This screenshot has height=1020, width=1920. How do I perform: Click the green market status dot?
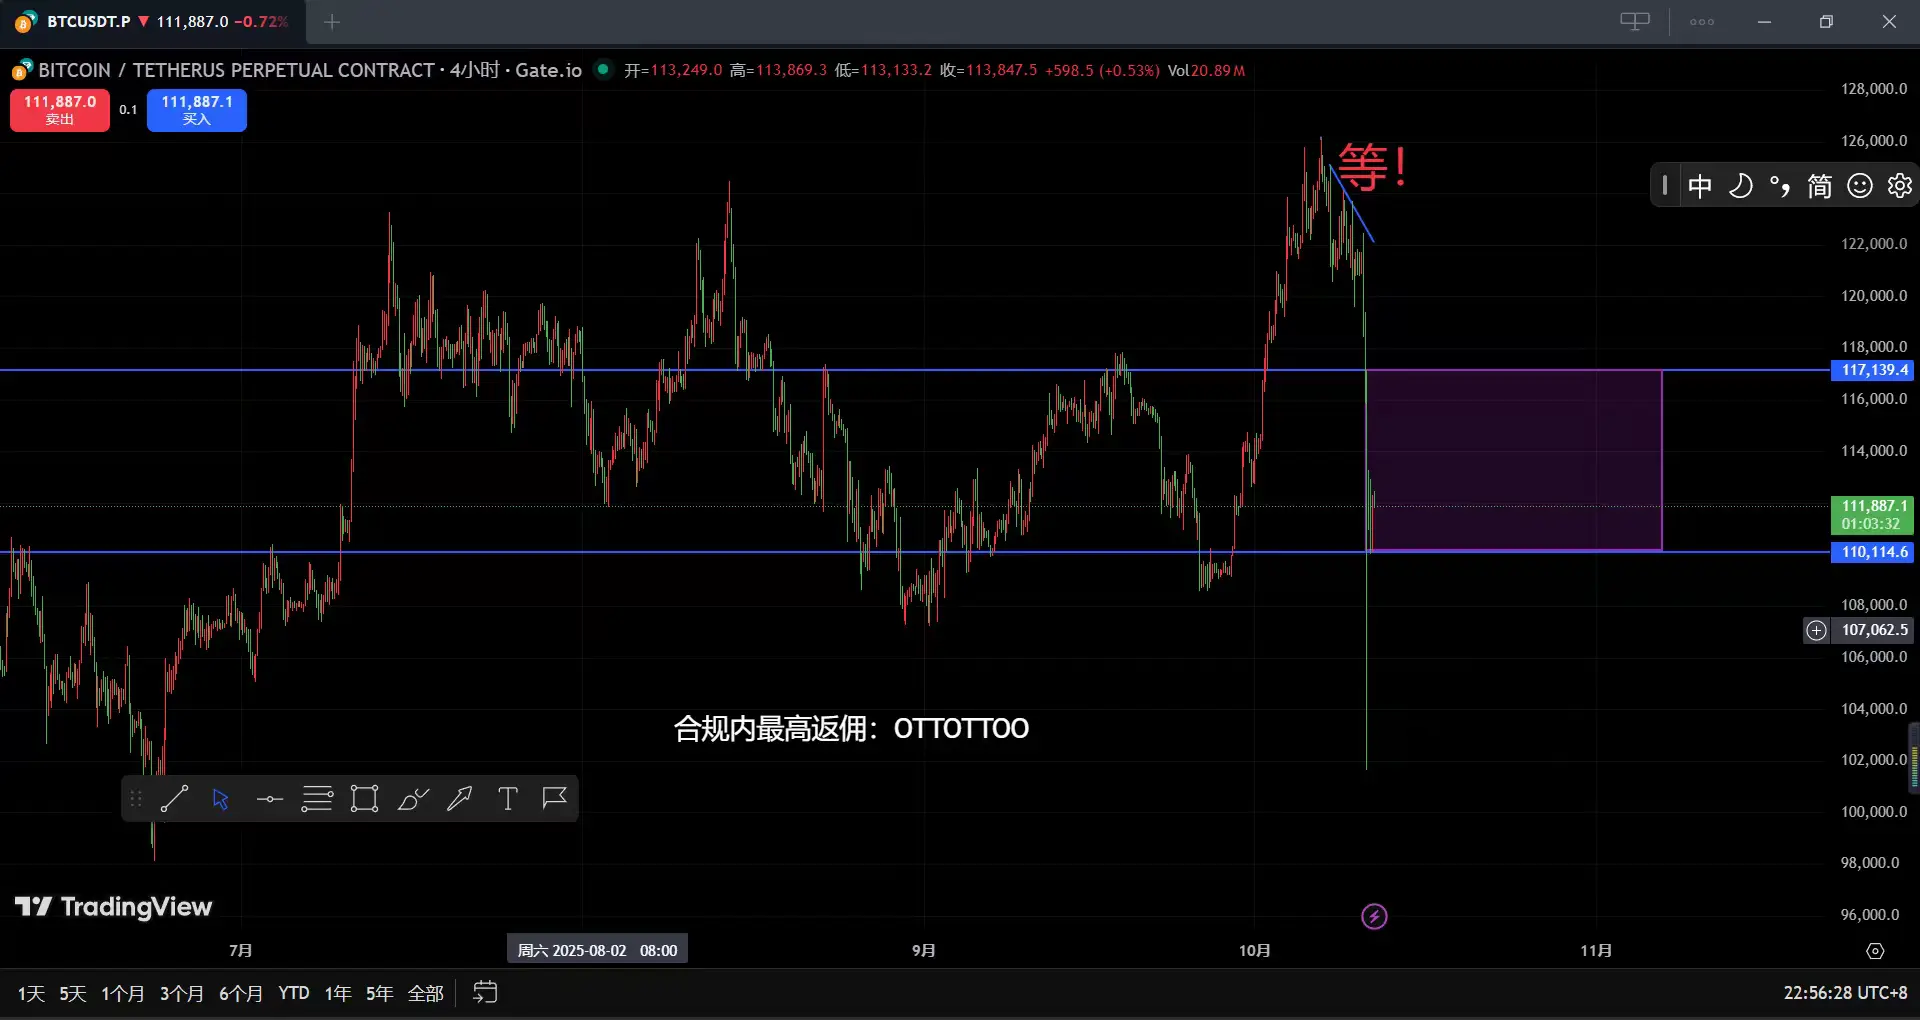(x=603, y=69)
